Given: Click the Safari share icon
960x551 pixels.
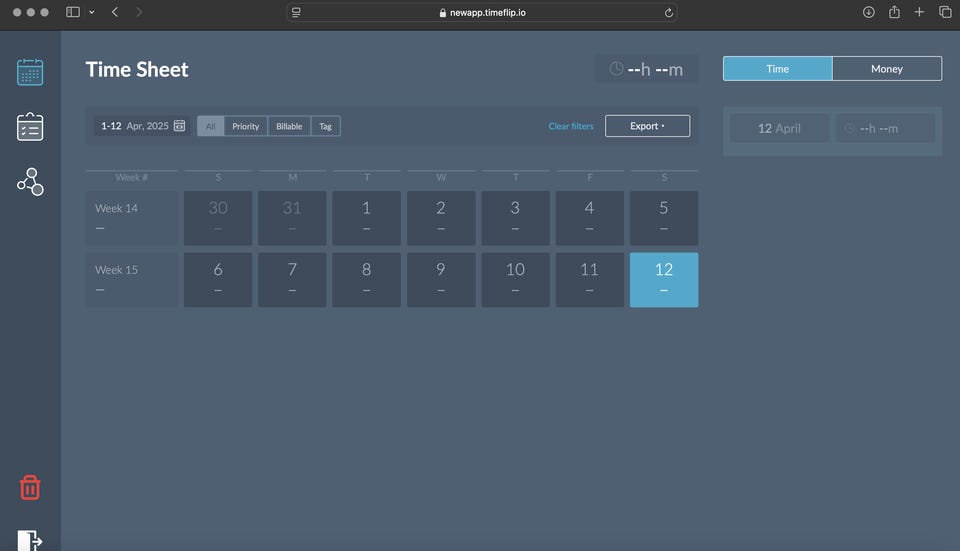Looking at the screenshot, I should point(894,12).
